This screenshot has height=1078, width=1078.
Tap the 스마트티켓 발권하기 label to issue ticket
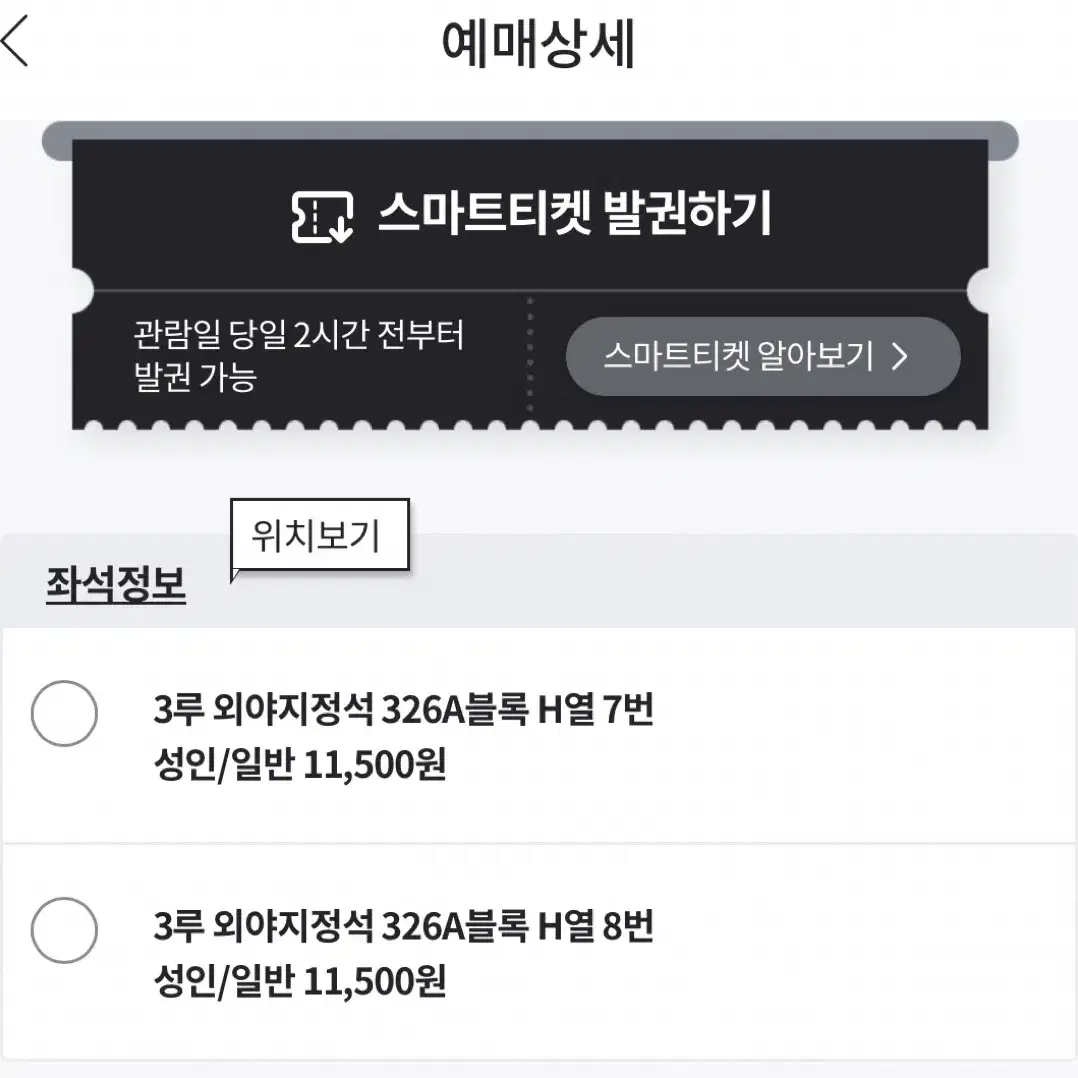click(575, 213)
